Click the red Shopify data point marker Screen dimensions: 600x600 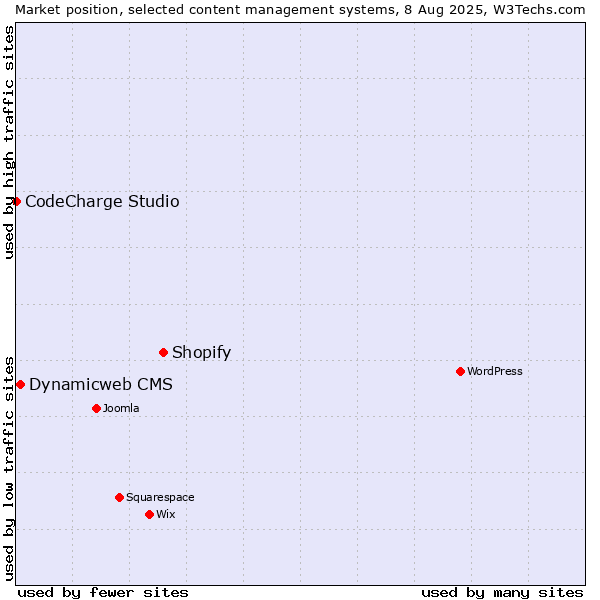tap(163, 352)
